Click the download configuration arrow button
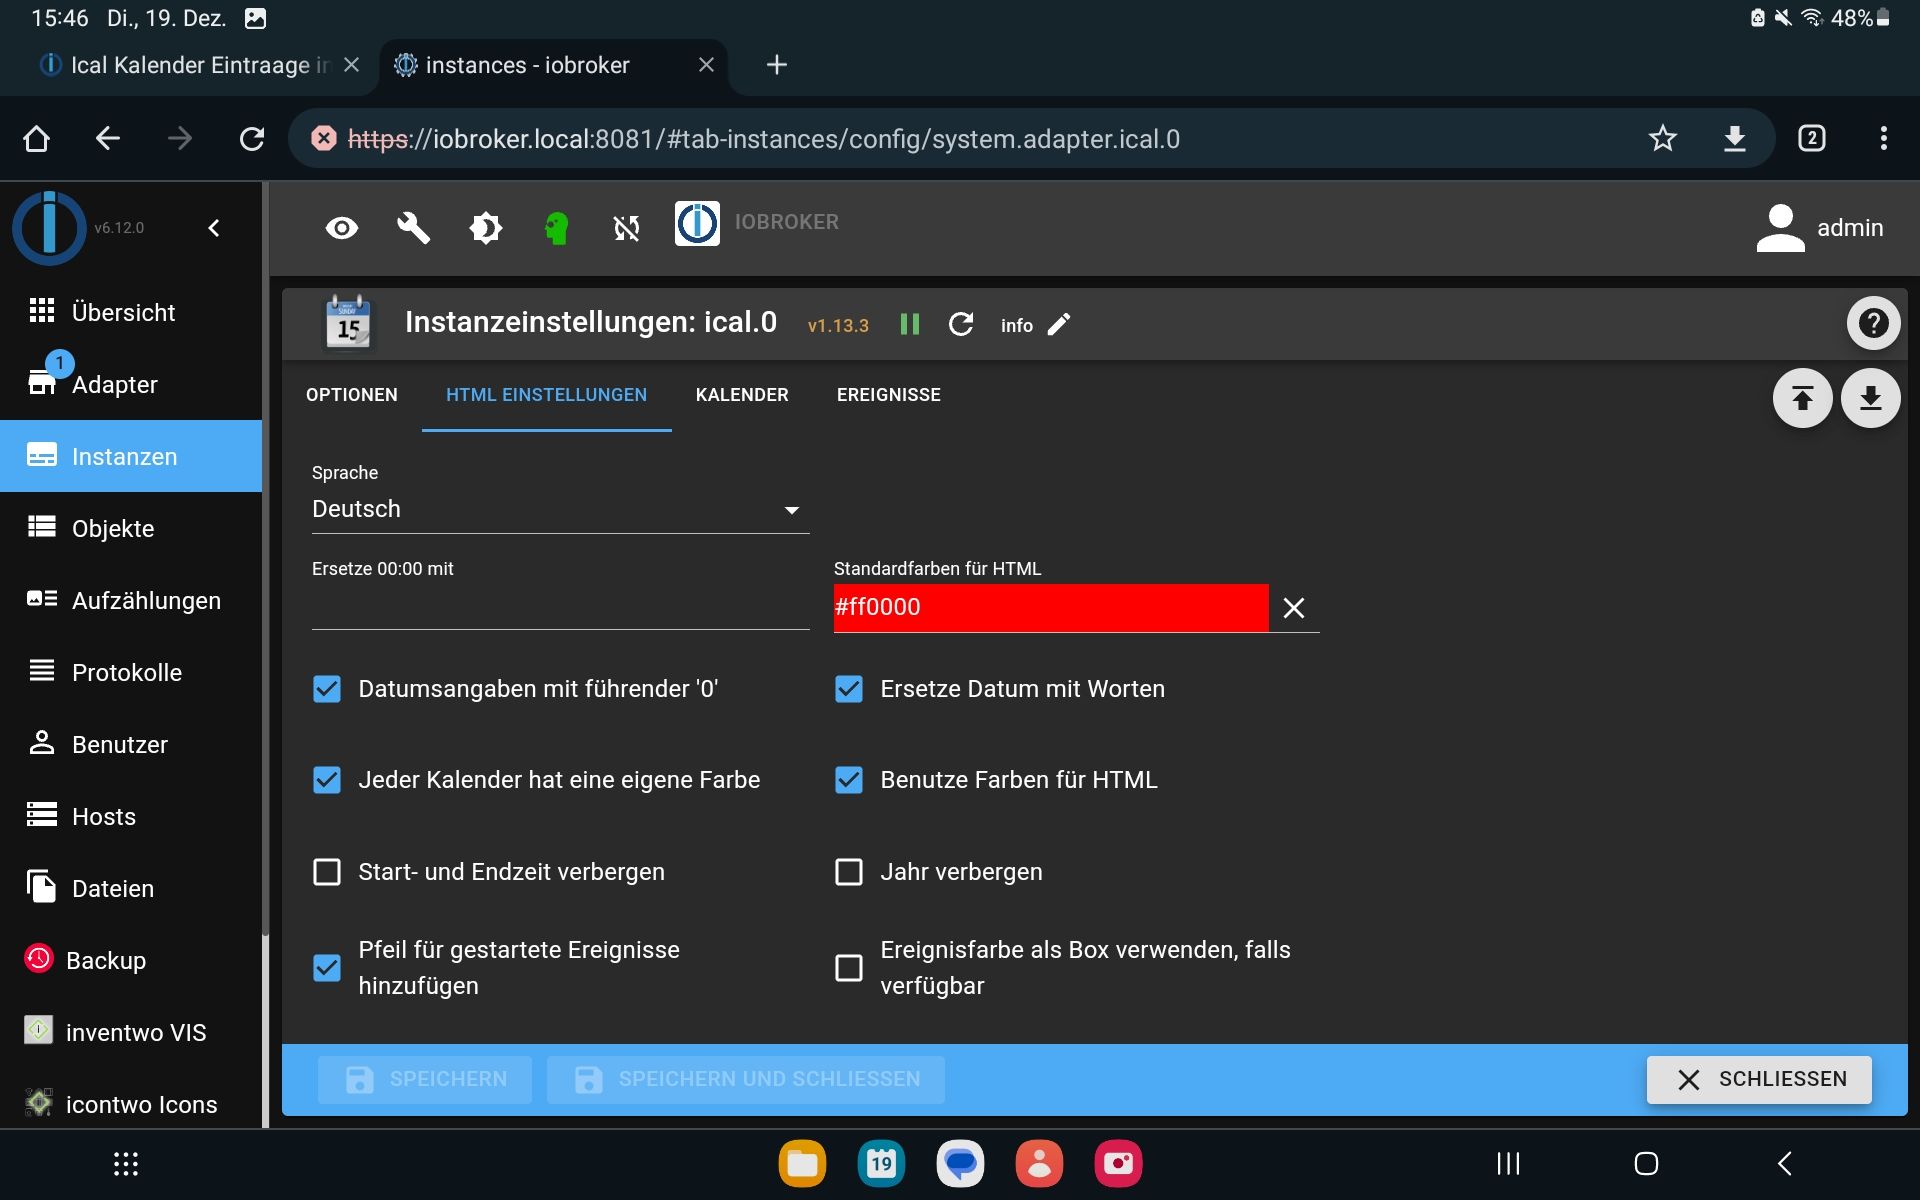 pyautogui.click(x=1870, y=398)
